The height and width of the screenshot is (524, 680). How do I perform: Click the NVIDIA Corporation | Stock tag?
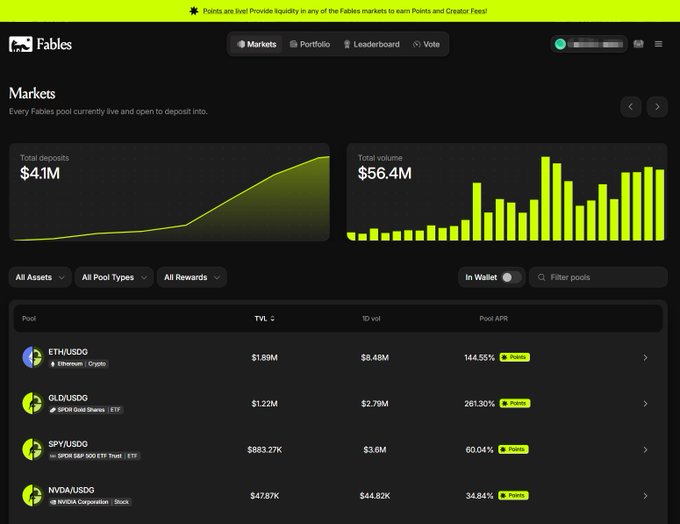90,501
